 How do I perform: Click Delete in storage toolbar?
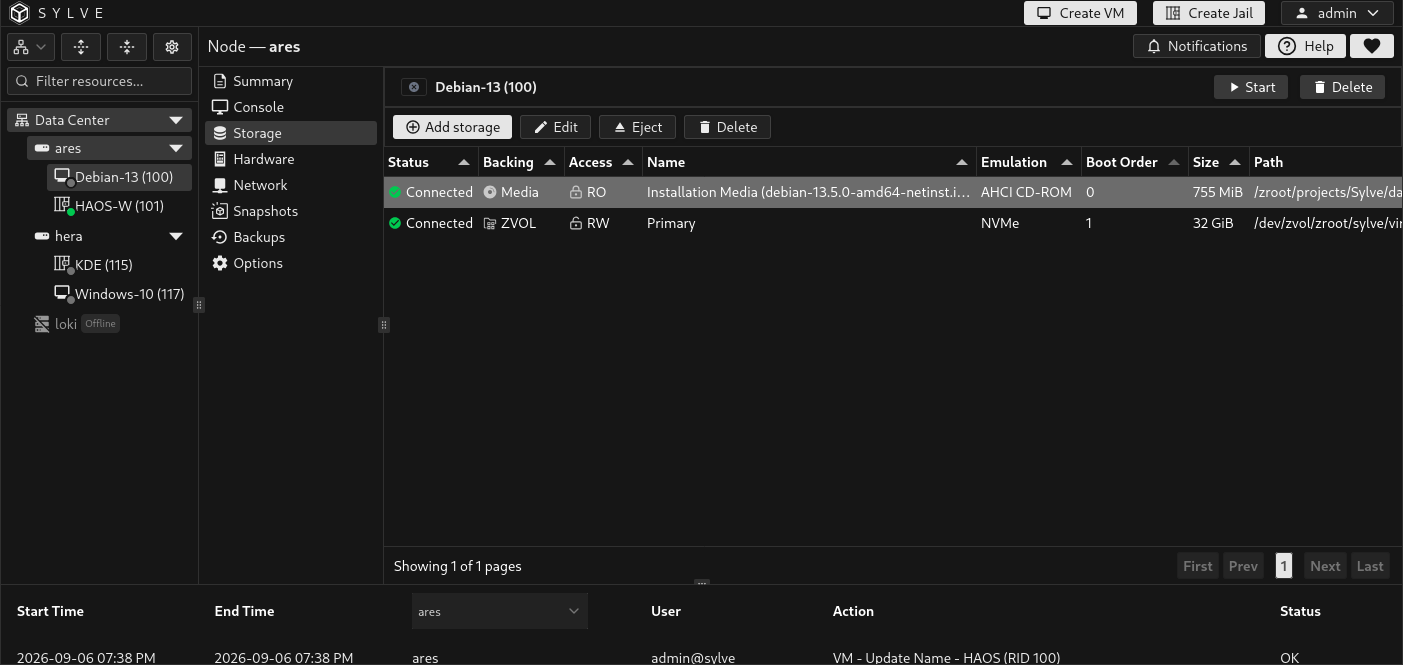727,127
